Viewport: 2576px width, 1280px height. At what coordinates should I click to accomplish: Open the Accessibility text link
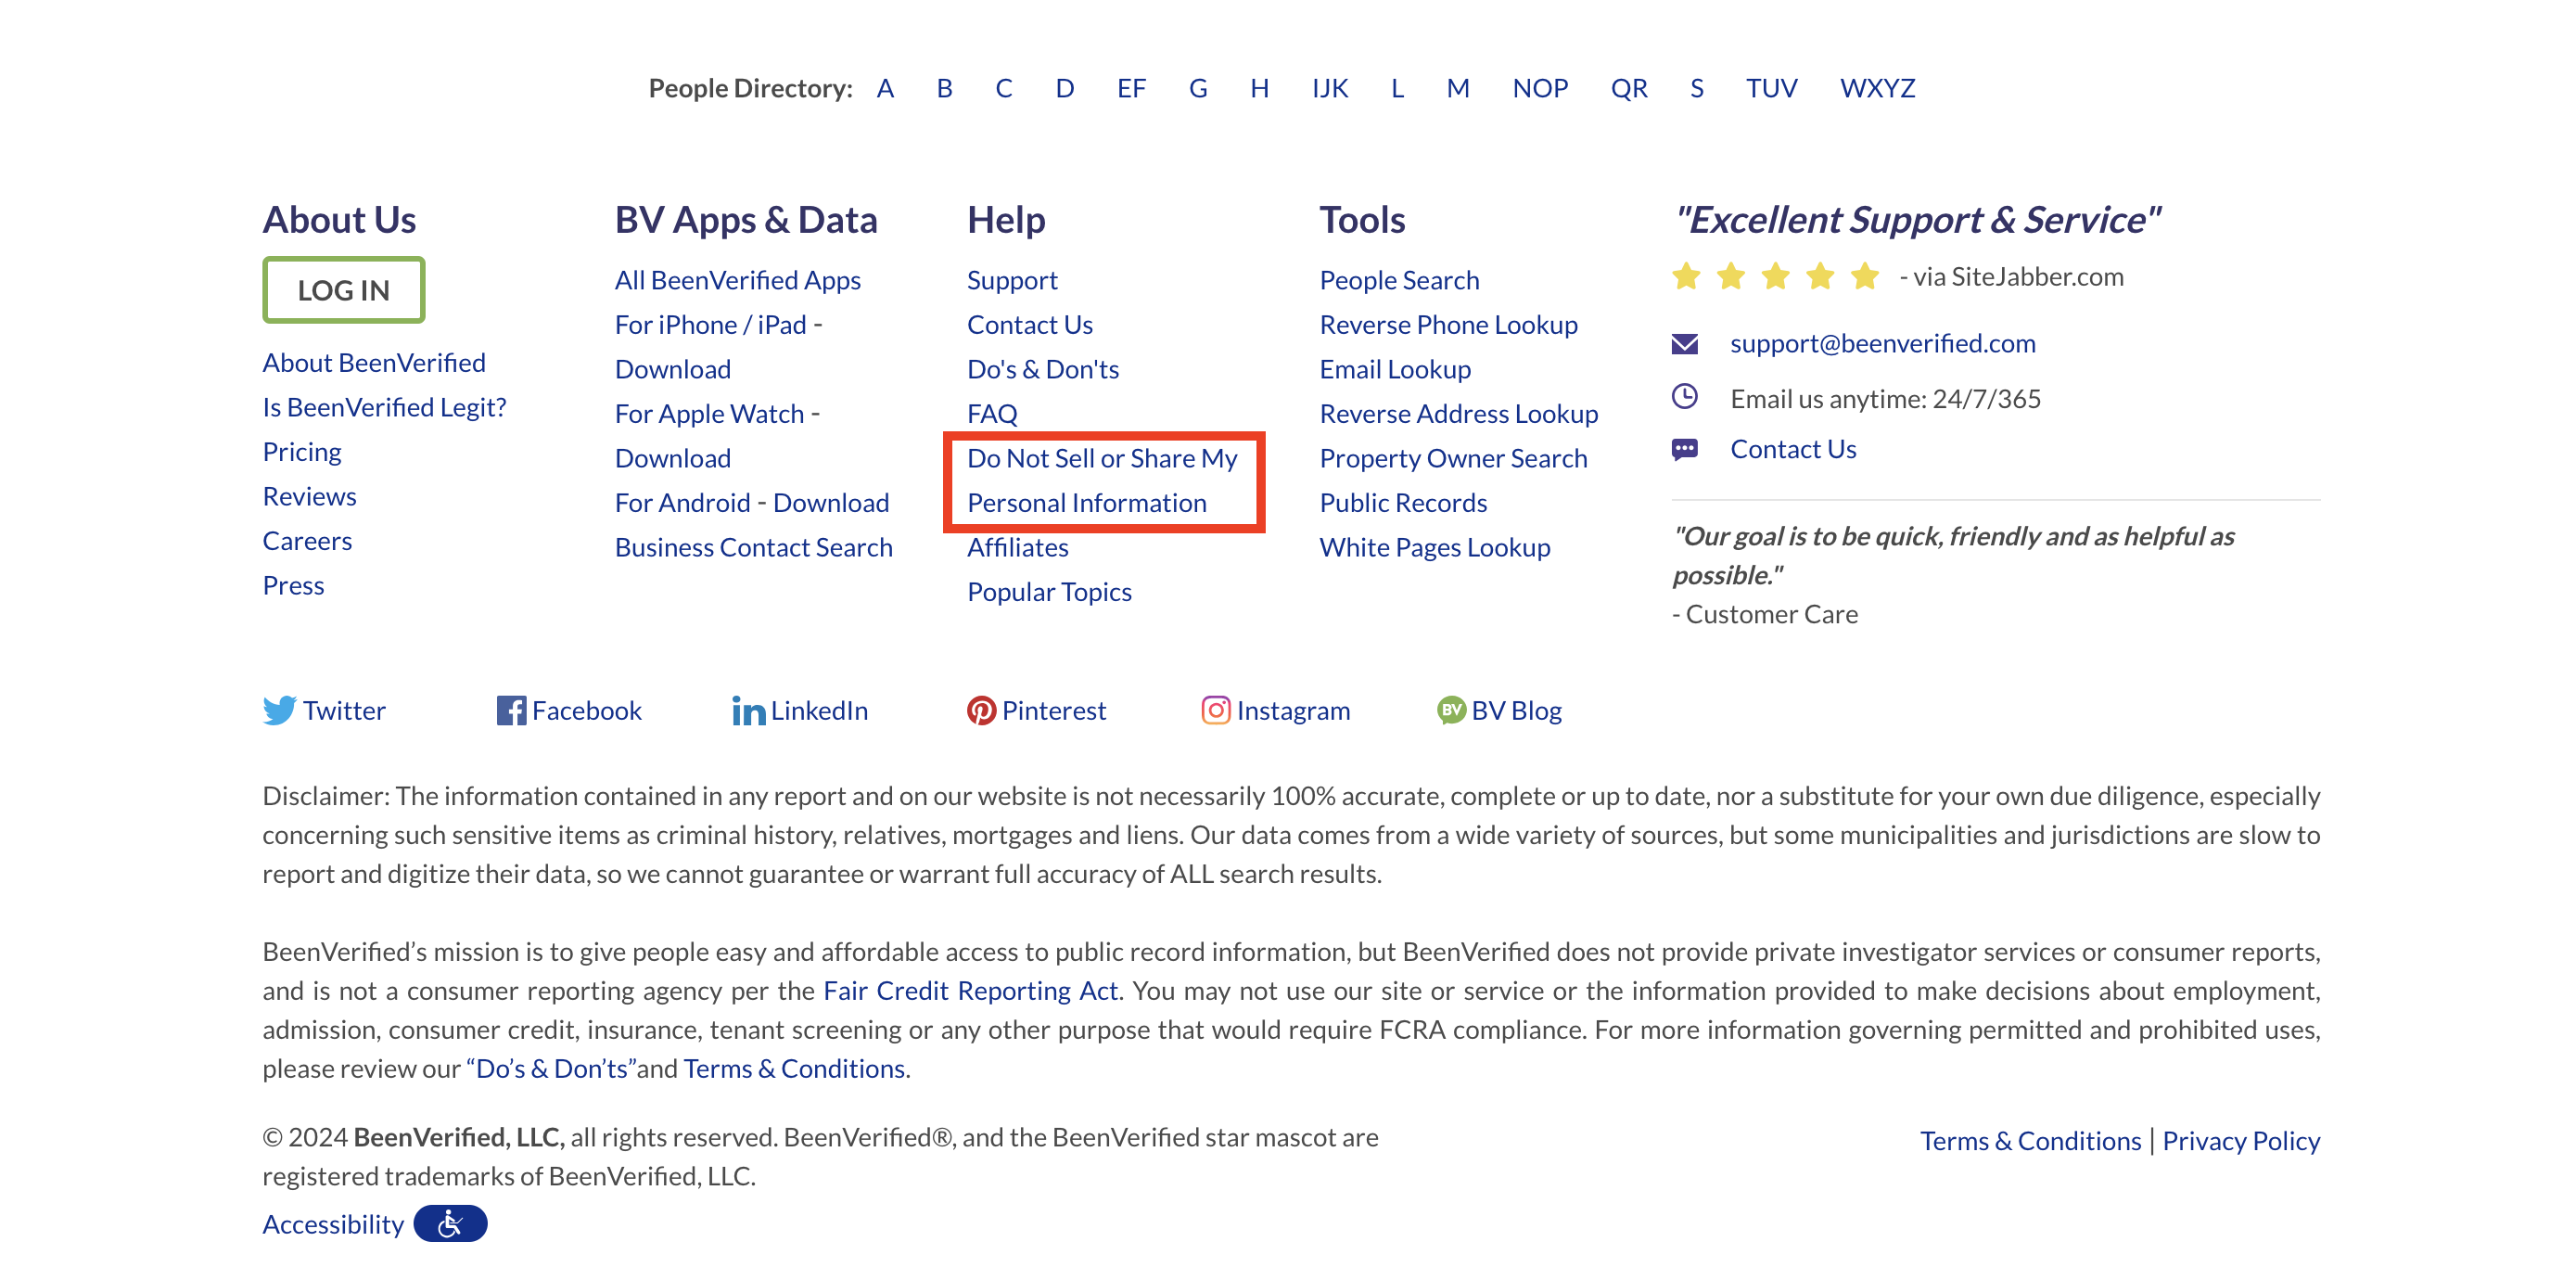pyautogui.click(x=333, y=1224)
